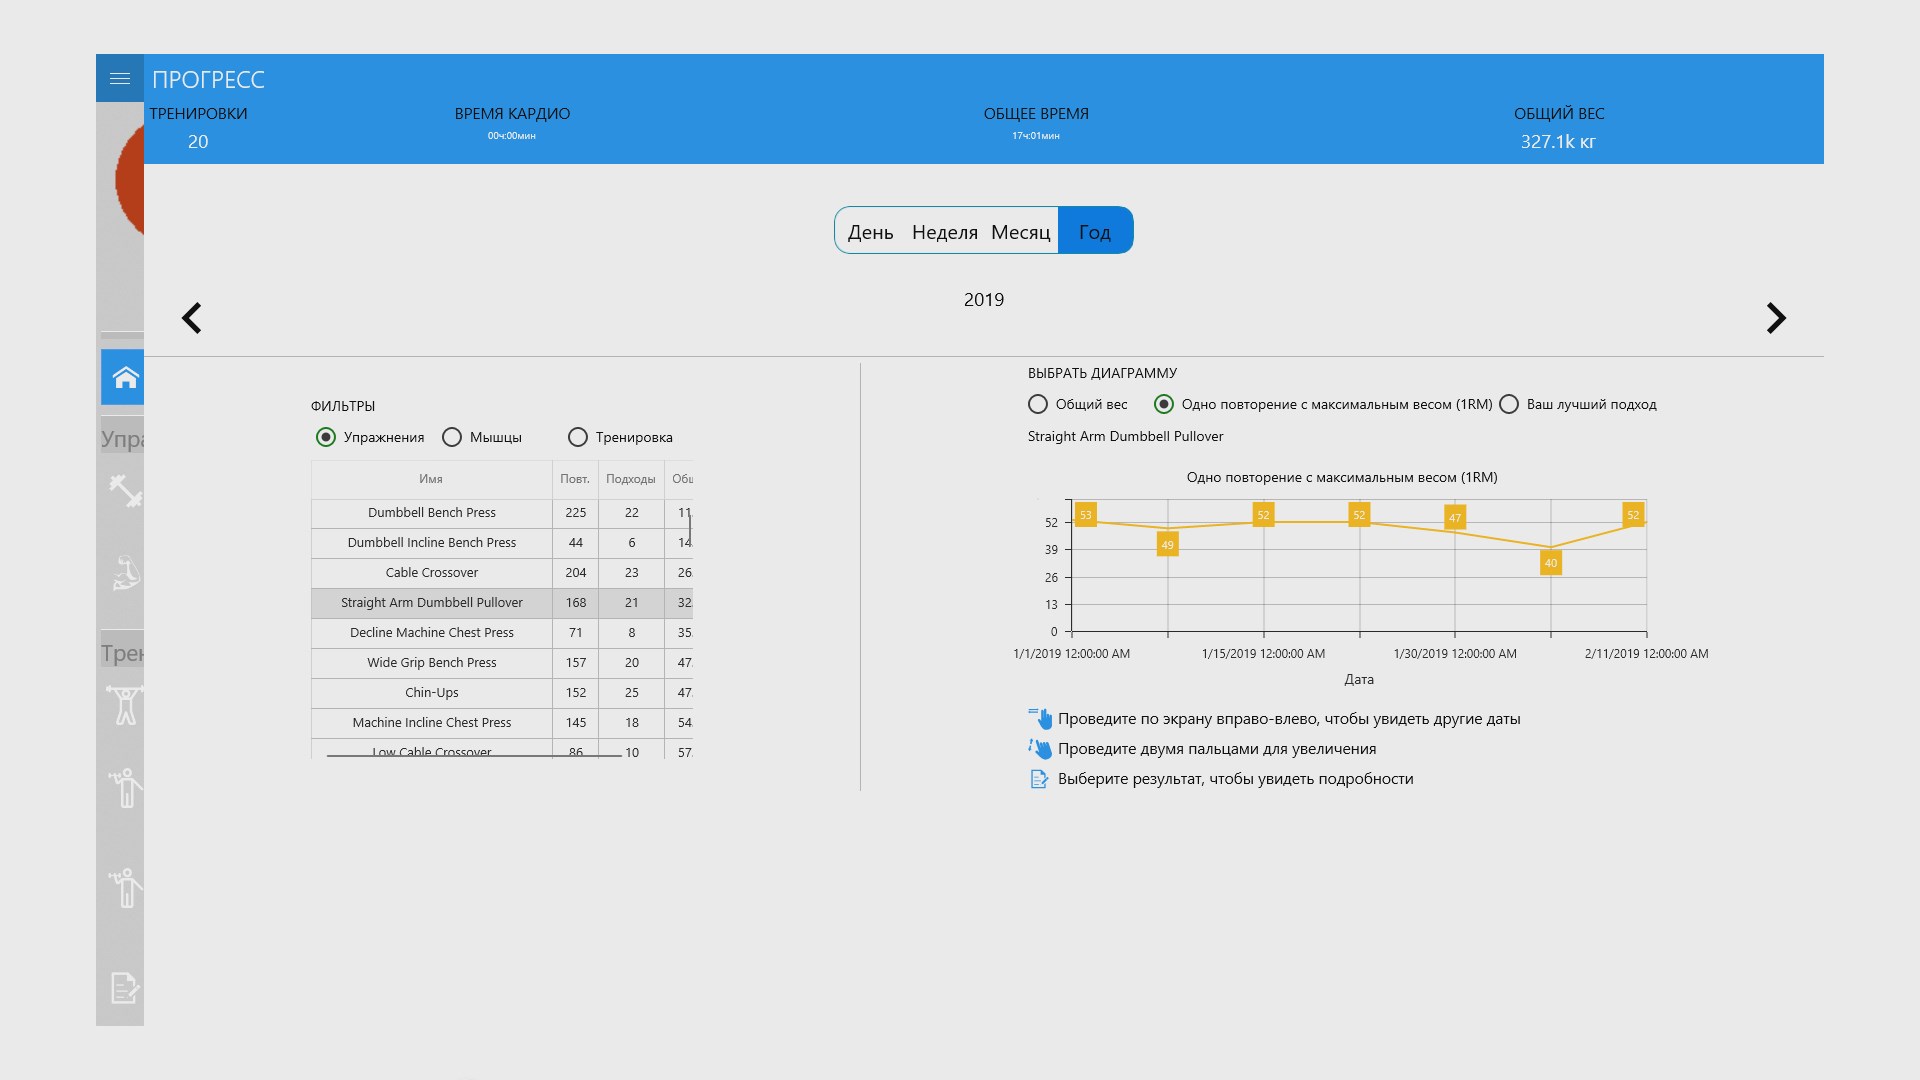Click the notes and pencil sidebar icon
This screenshot has width=1920, height=1080.
[x=125, y=988]
